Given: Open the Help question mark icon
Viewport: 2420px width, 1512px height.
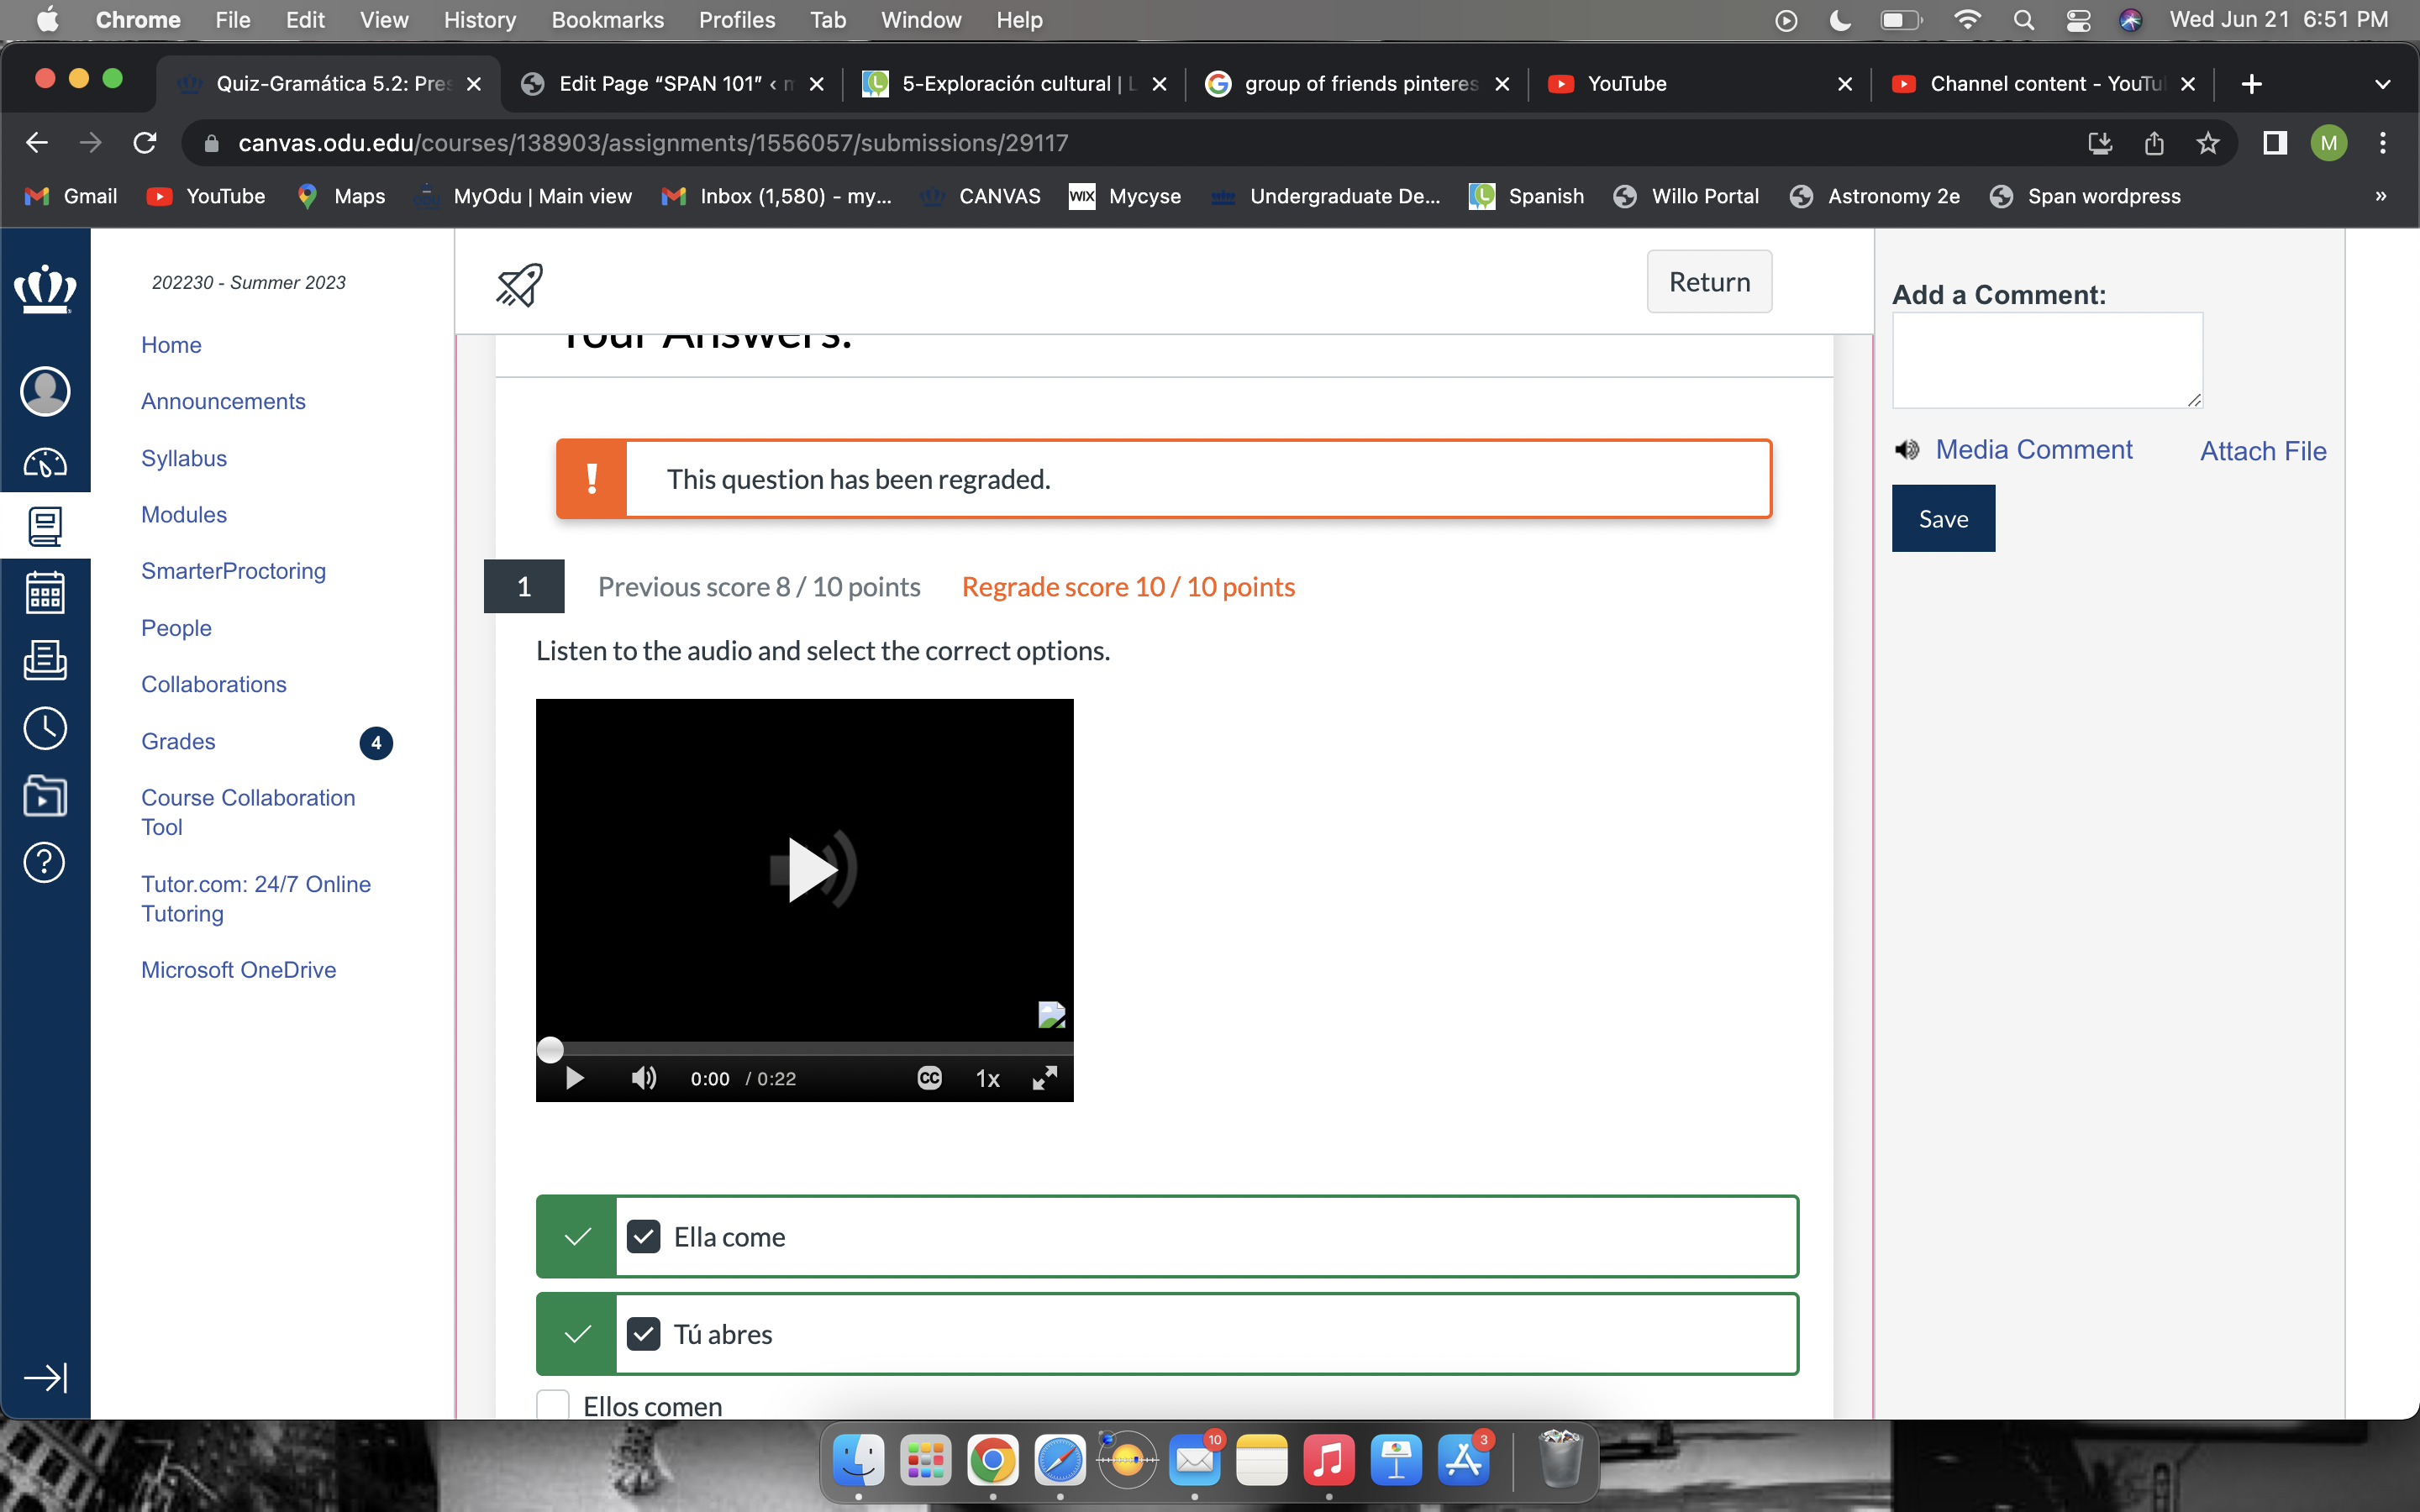Looking at the screenshot, I should click(x=45, y=862).
